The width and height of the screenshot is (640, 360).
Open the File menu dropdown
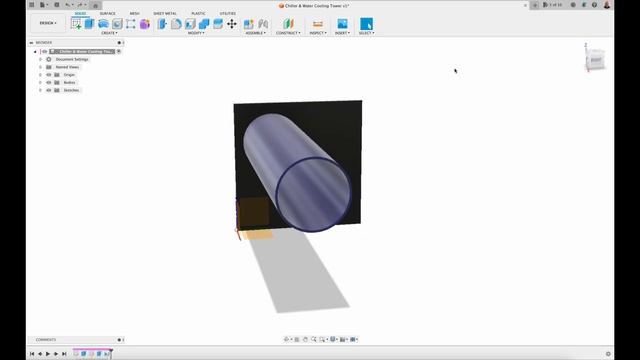click(x=43, y=5)
